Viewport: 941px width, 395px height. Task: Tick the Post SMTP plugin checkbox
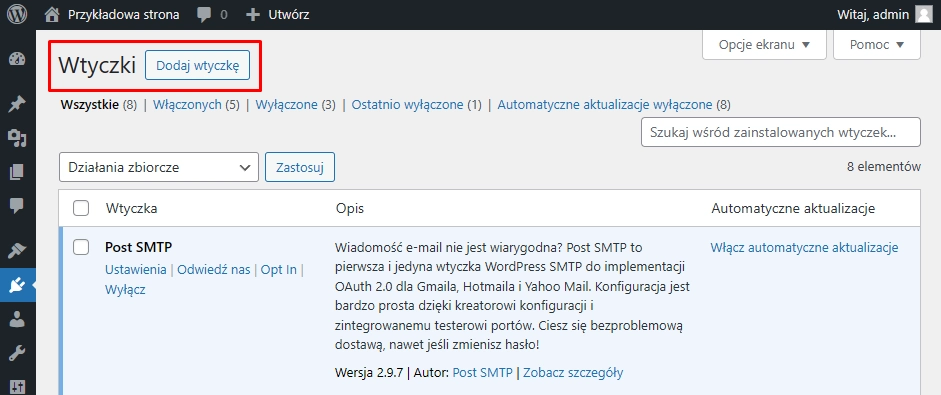[x=81, y=247]
